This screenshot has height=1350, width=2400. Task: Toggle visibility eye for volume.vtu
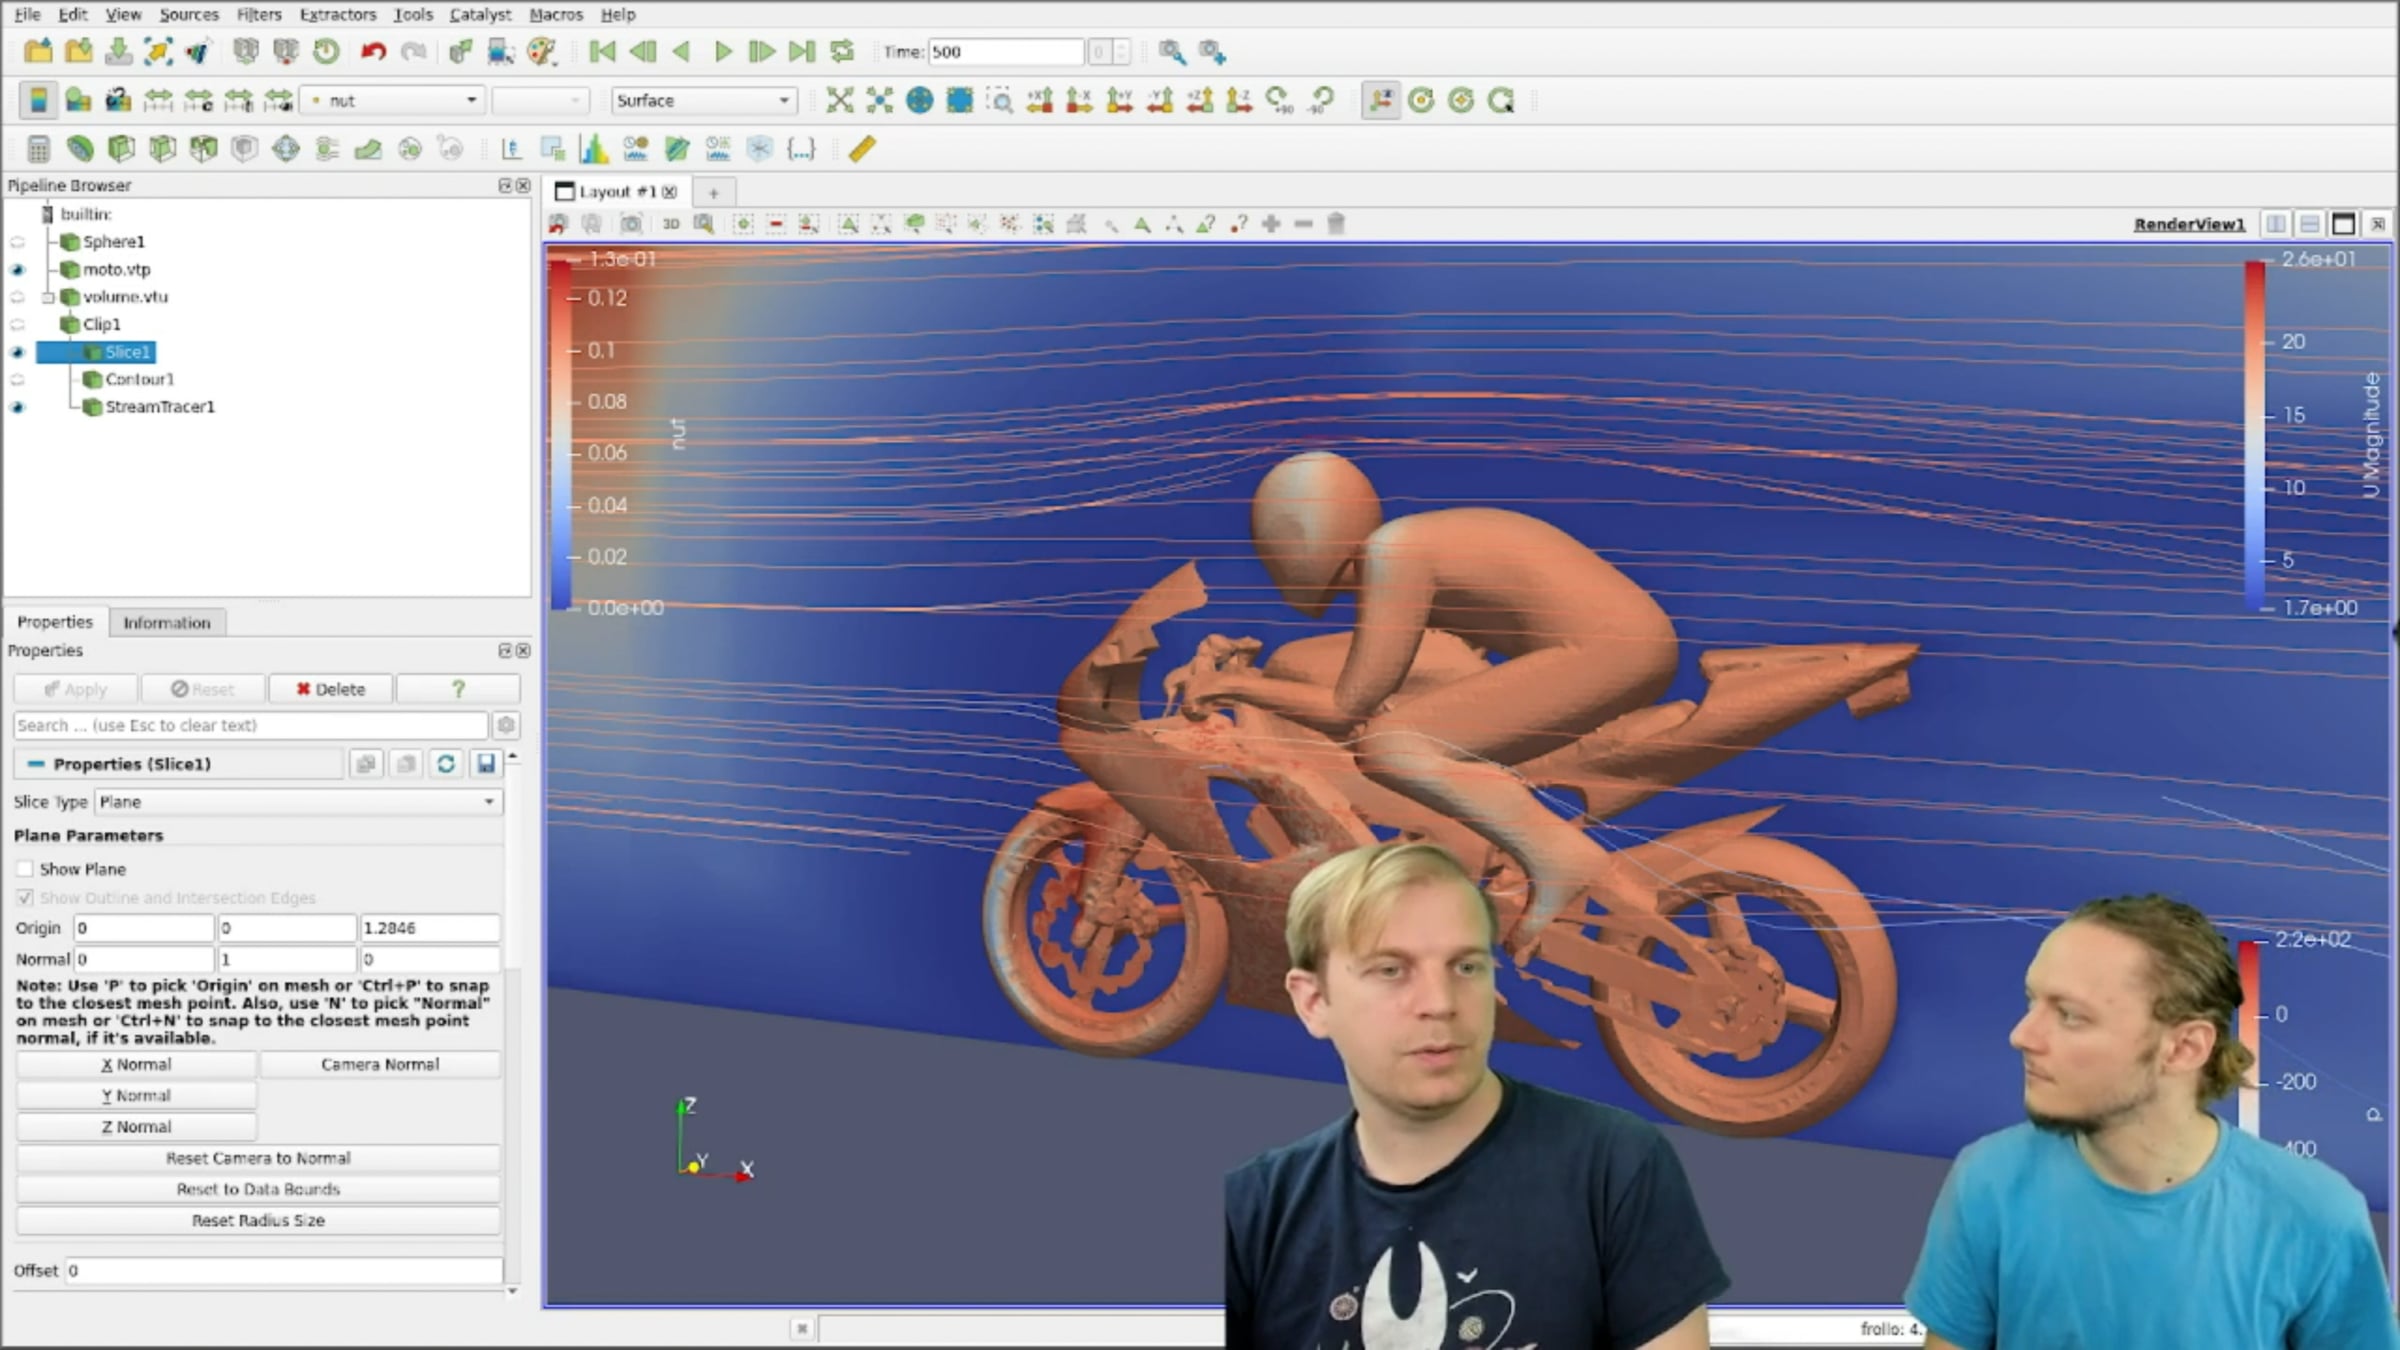coord(17,297)
